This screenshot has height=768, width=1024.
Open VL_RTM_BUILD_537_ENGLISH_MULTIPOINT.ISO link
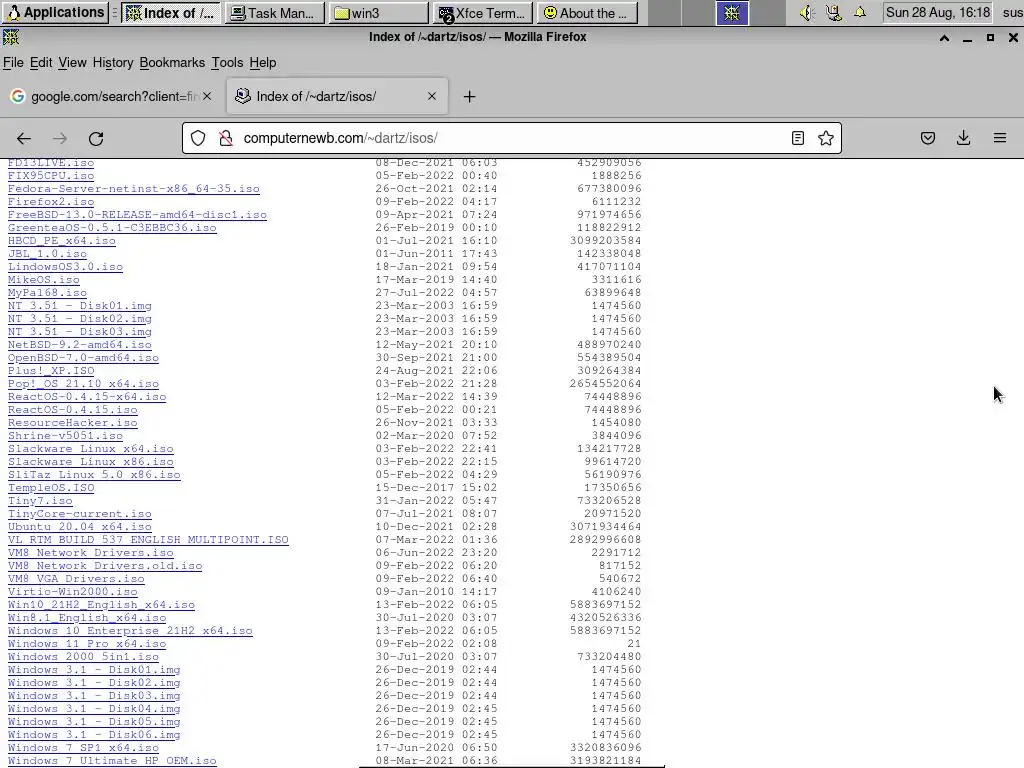pos(148,540)
